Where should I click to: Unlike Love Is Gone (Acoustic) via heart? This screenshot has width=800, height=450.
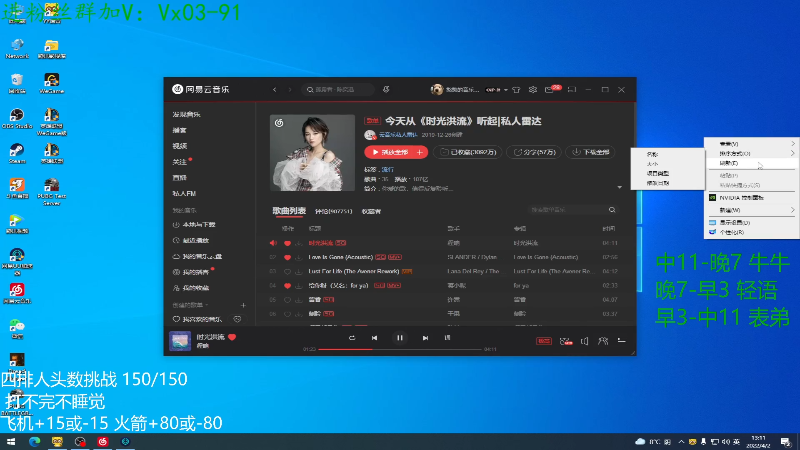click(x=287, y=257)
